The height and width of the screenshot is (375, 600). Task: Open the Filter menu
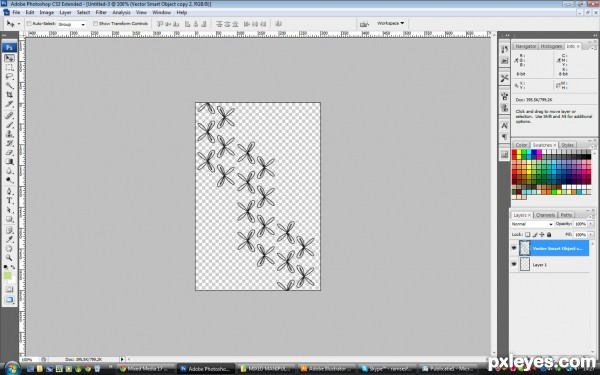(x=101, y=12)
